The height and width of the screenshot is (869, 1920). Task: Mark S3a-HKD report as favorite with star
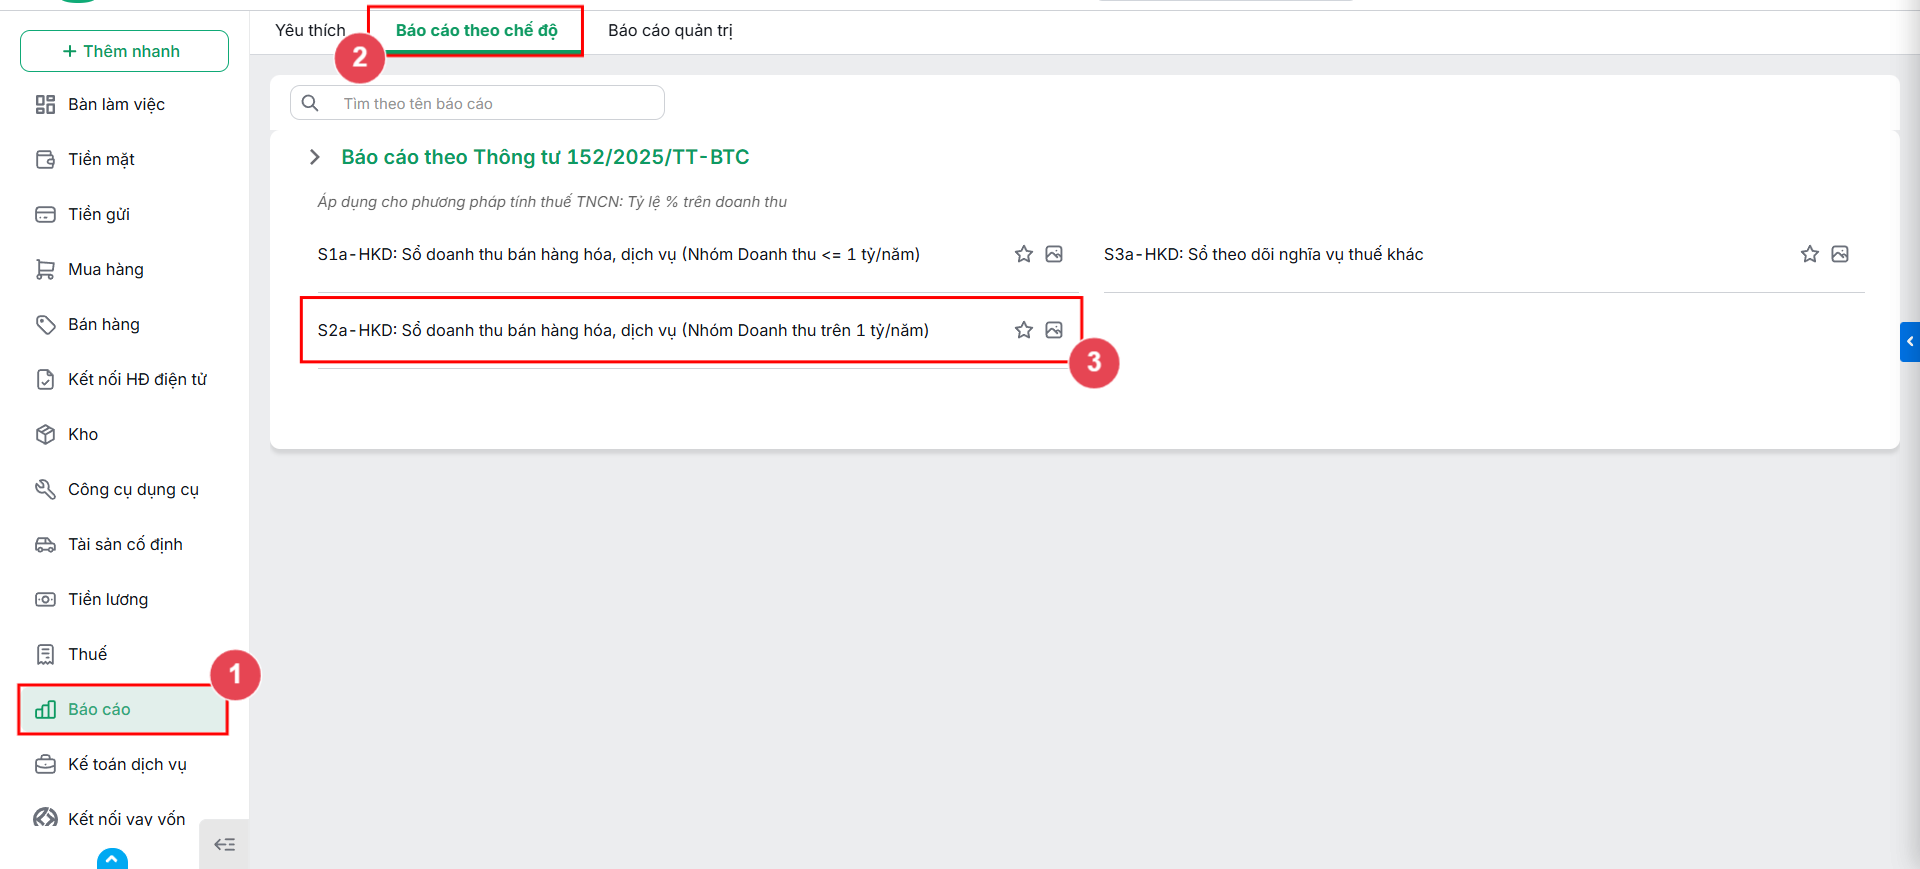click(1809, 254)
